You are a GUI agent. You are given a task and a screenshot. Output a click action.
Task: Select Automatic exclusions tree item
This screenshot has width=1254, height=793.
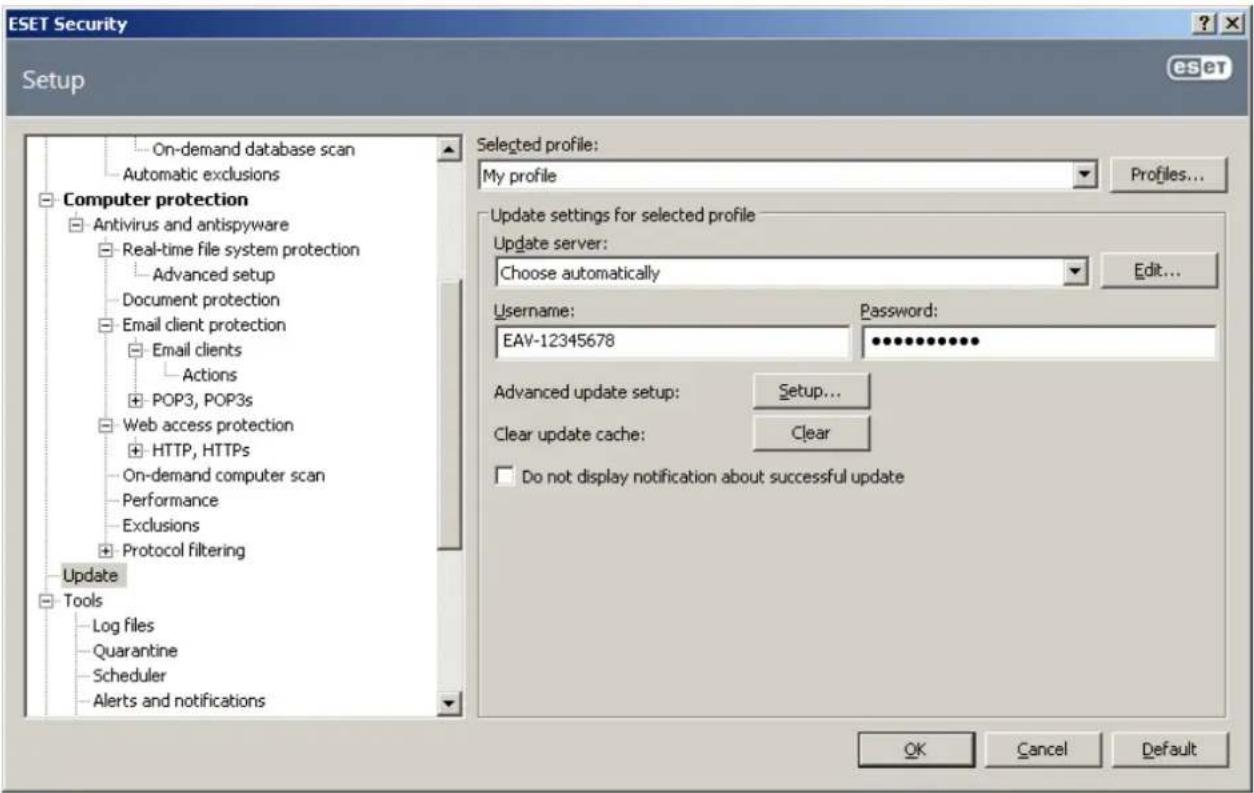click(201, 174)
